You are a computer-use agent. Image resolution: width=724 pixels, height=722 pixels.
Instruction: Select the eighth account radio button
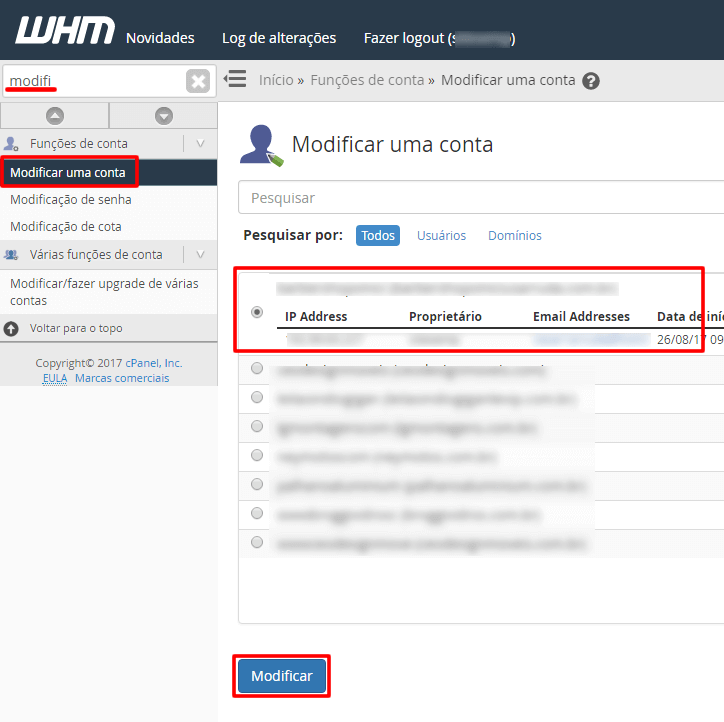tap(257, 542)
